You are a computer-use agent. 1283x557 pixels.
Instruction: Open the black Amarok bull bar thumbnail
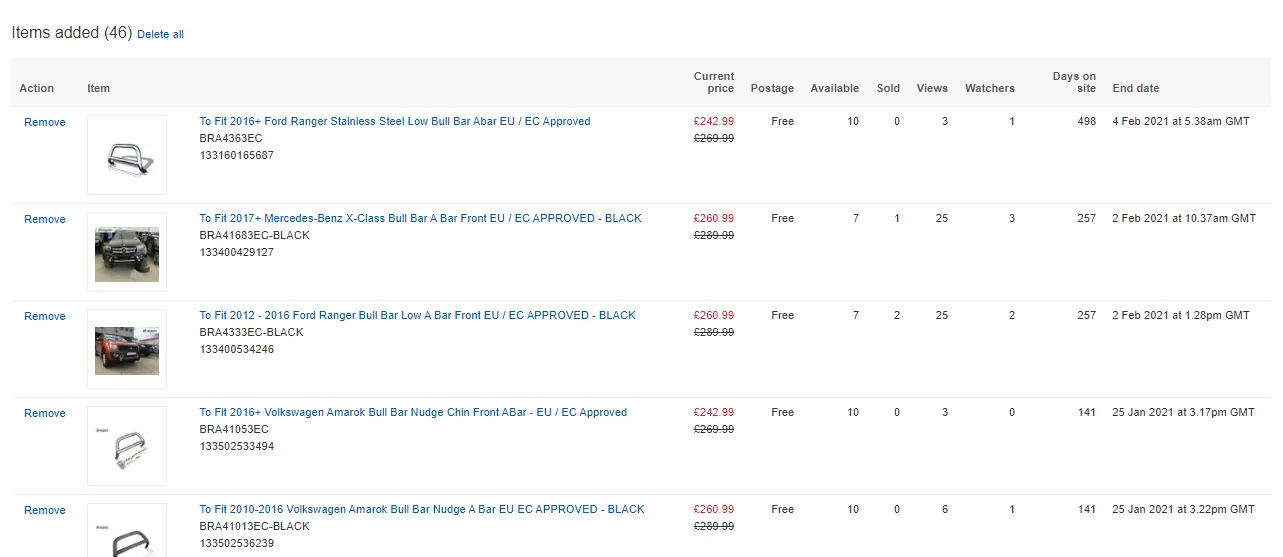pyautogui.click(x=127, y=530)
